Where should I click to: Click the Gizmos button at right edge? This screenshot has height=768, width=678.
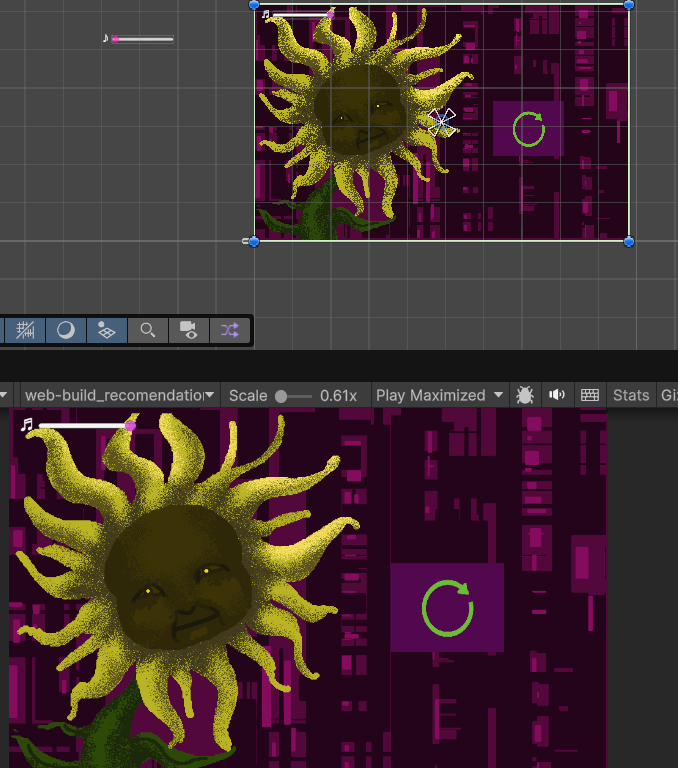[668, 395]
